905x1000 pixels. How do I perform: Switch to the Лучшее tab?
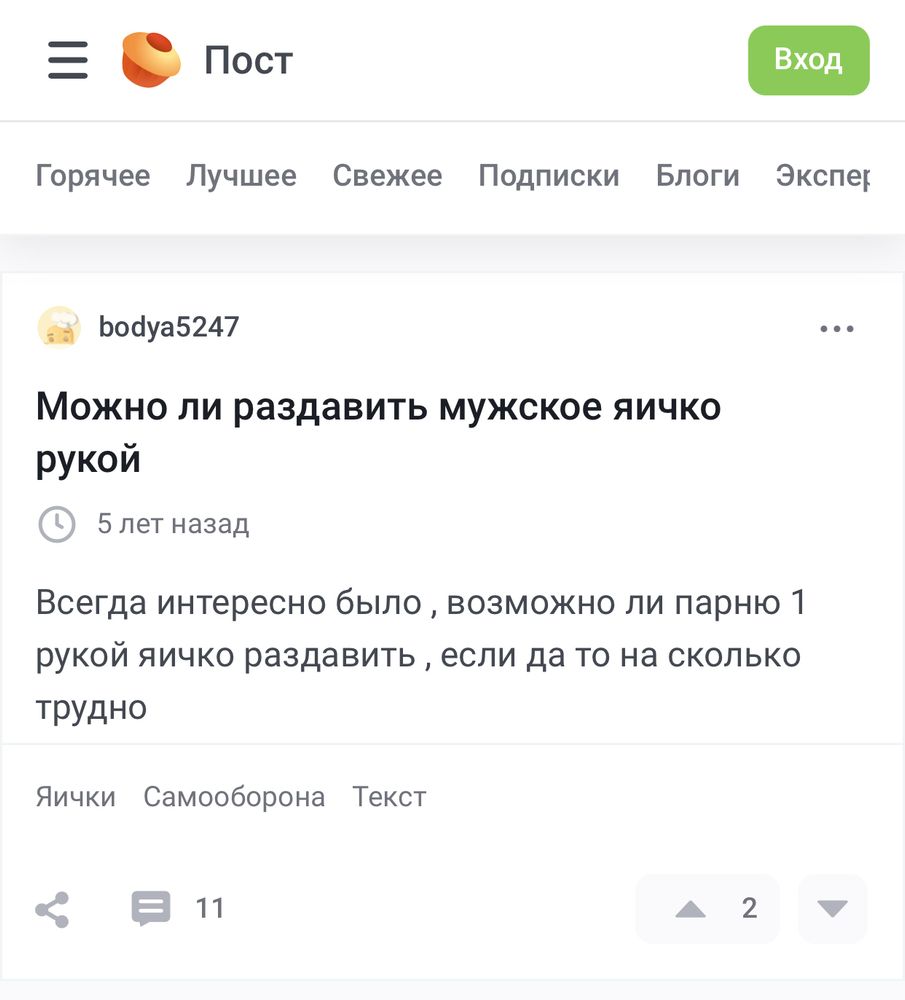[x=242, y=175]
